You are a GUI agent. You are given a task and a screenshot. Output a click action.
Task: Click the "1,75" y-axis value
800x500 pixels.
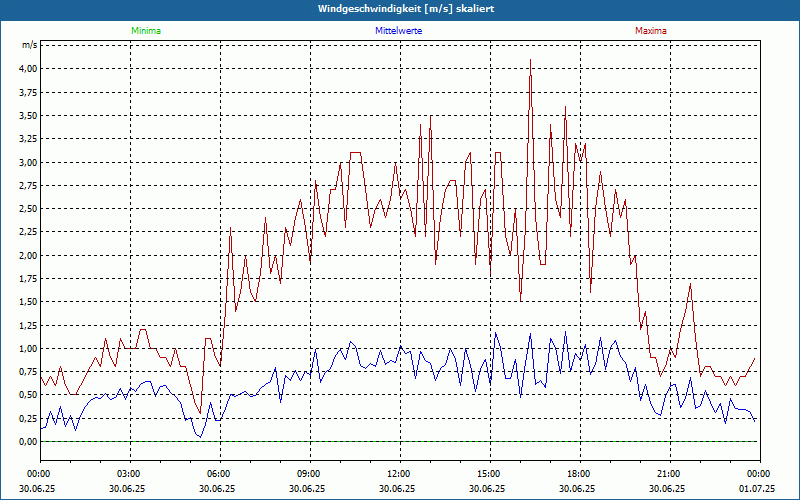28,279
